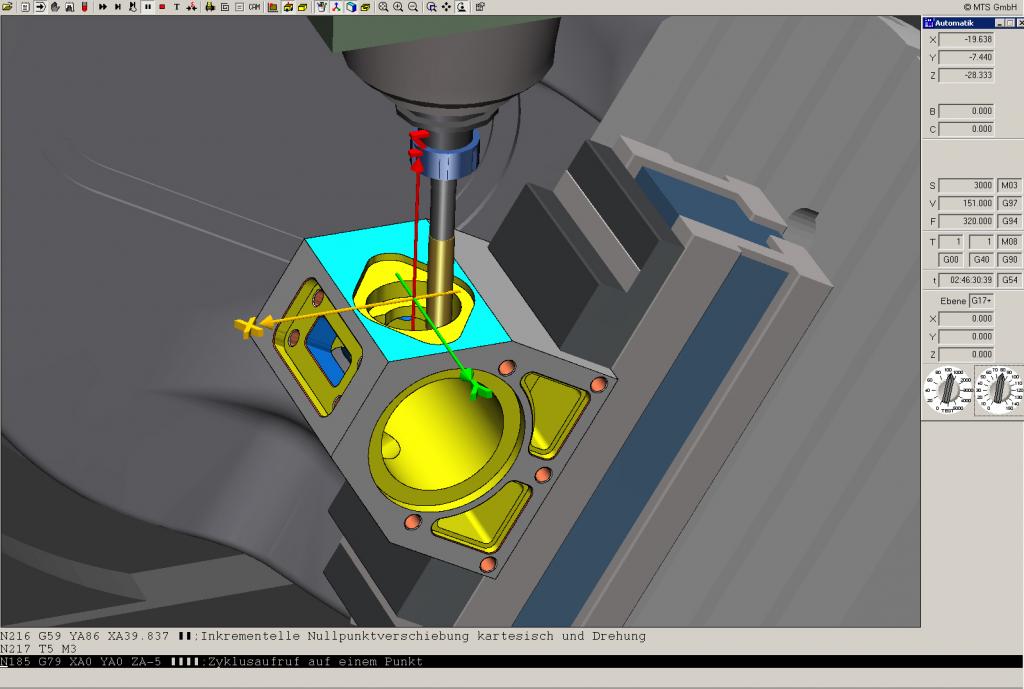The image size is (1024, 689).
Task: Click the feed rate F field 320.000
Action: point(967,221)
